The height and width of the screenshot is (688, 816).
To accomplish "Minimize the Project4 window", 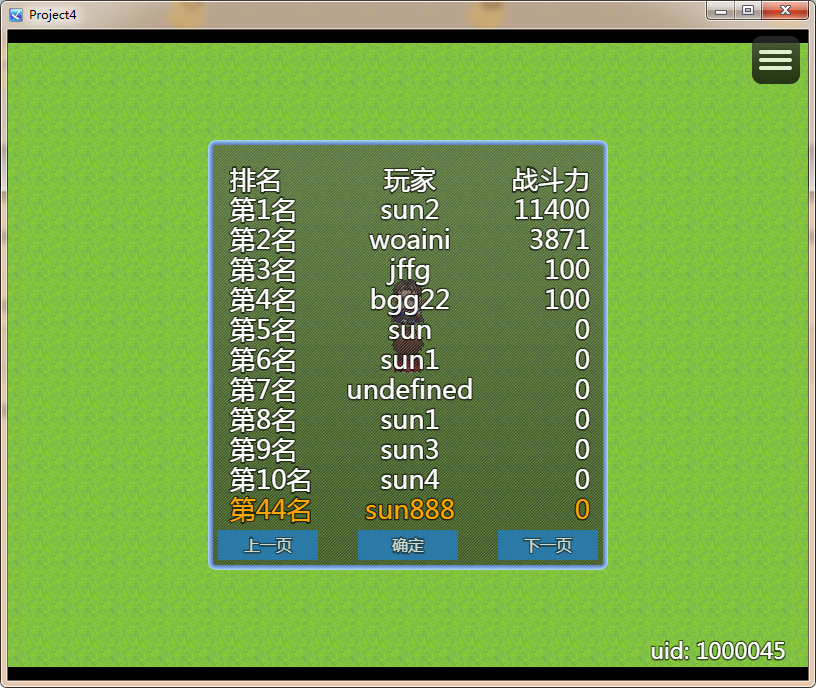I will coord(721,10).
